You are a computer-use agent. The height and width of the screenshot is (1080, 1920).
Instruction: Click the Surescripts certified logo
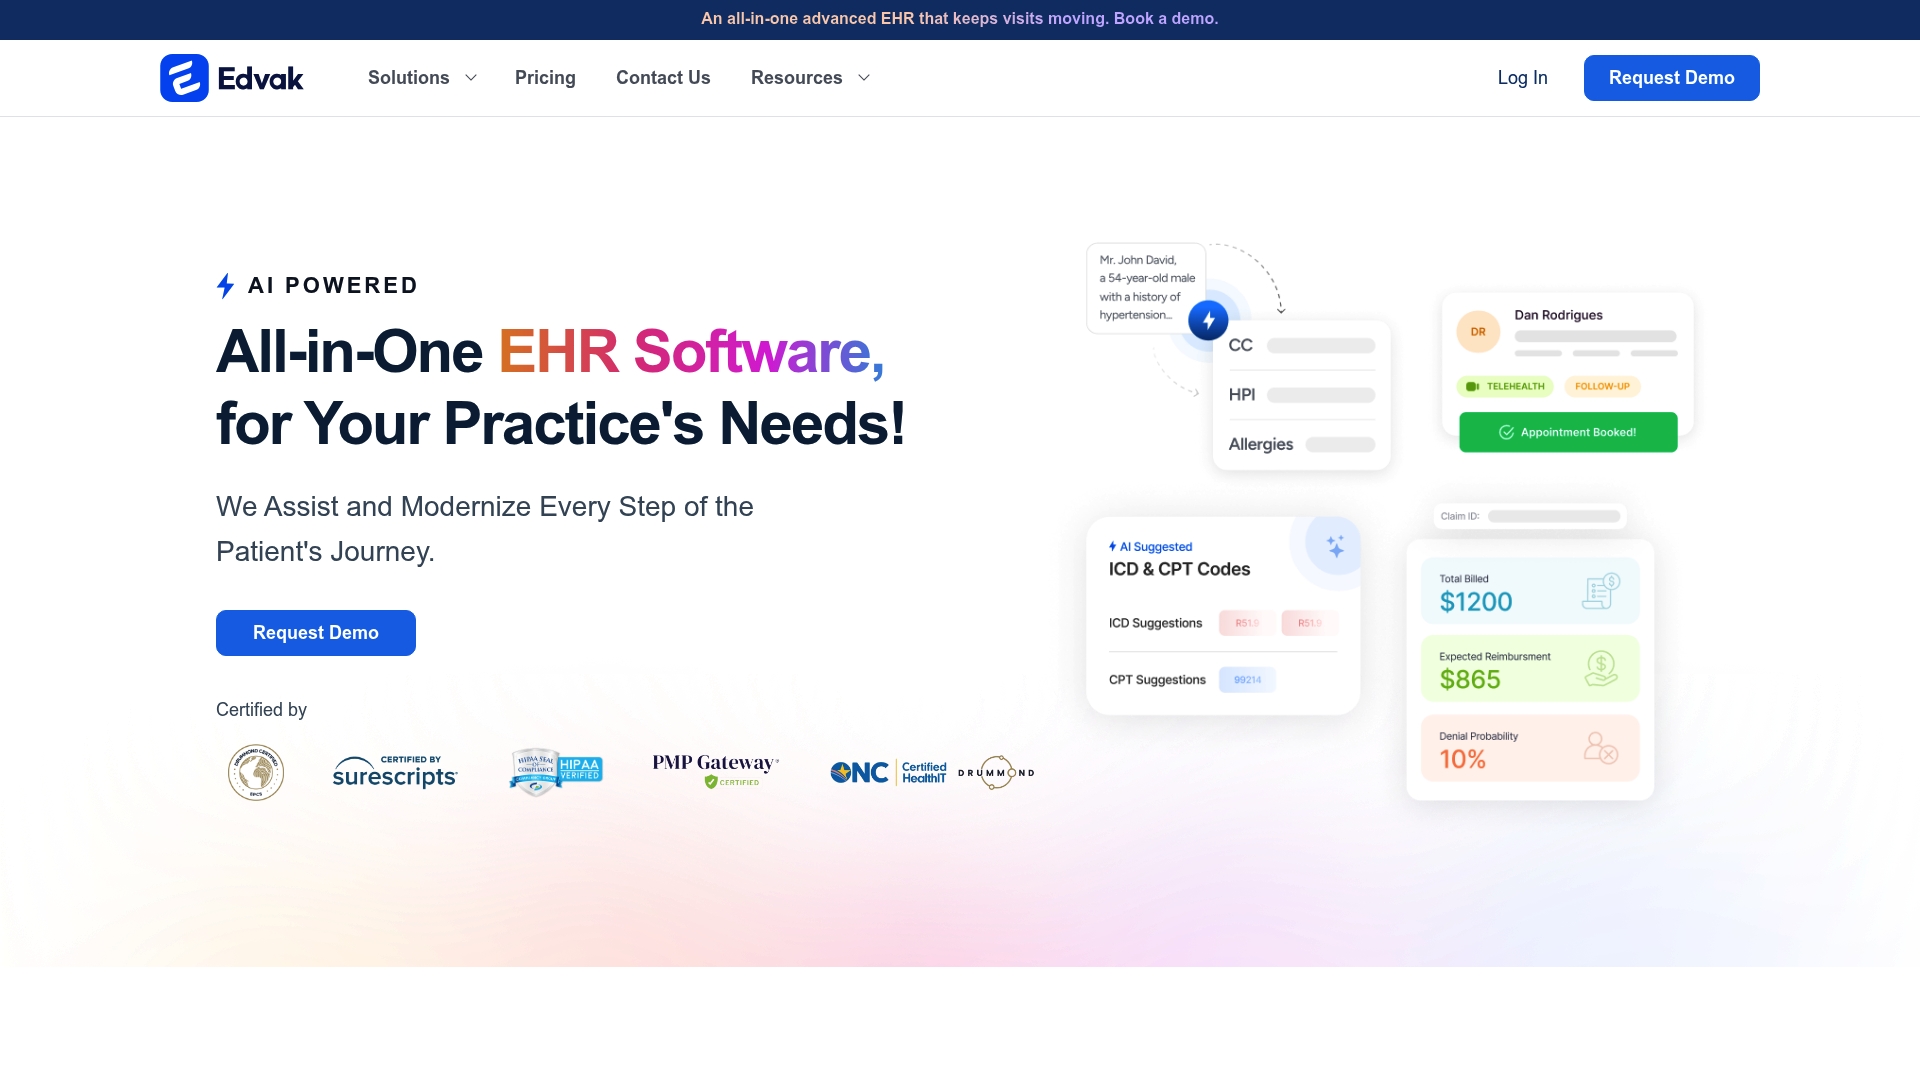tap(395, 772)
